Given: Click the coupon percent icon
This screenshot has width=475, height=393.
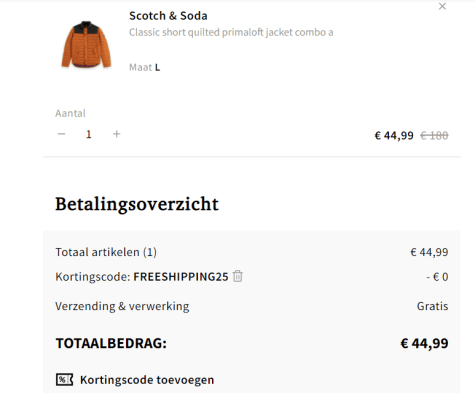Looking at the screenshot, I should [64, 379].
